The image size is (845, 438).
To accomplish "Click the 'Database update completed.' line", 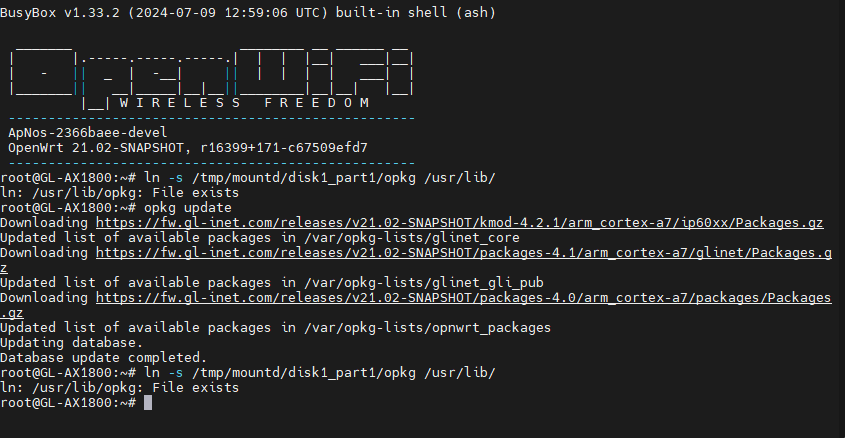I will [x=103, y=358].
